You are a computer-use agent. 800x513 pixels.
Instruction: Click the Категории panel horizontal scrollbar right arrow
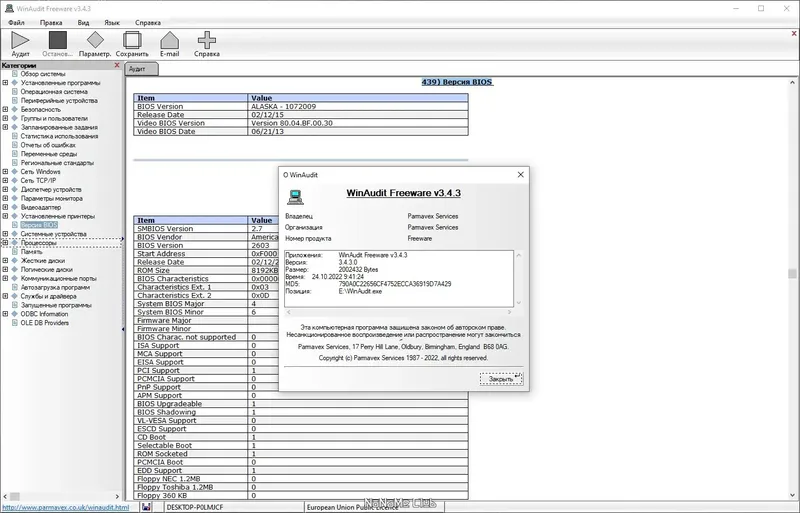(117, 496)
